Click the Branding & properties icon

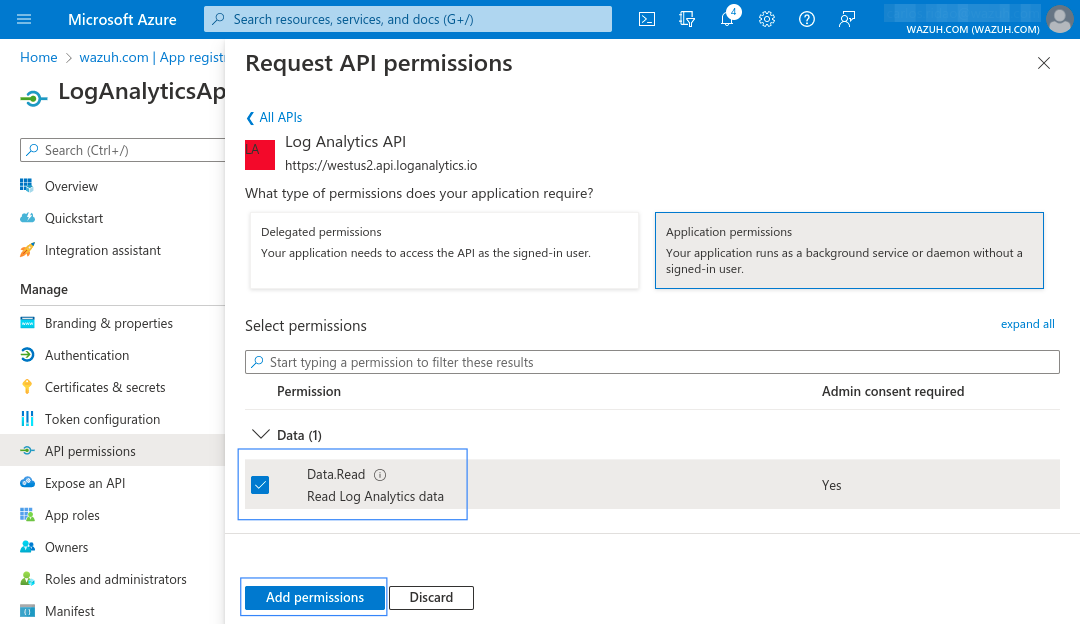point(27,323)
